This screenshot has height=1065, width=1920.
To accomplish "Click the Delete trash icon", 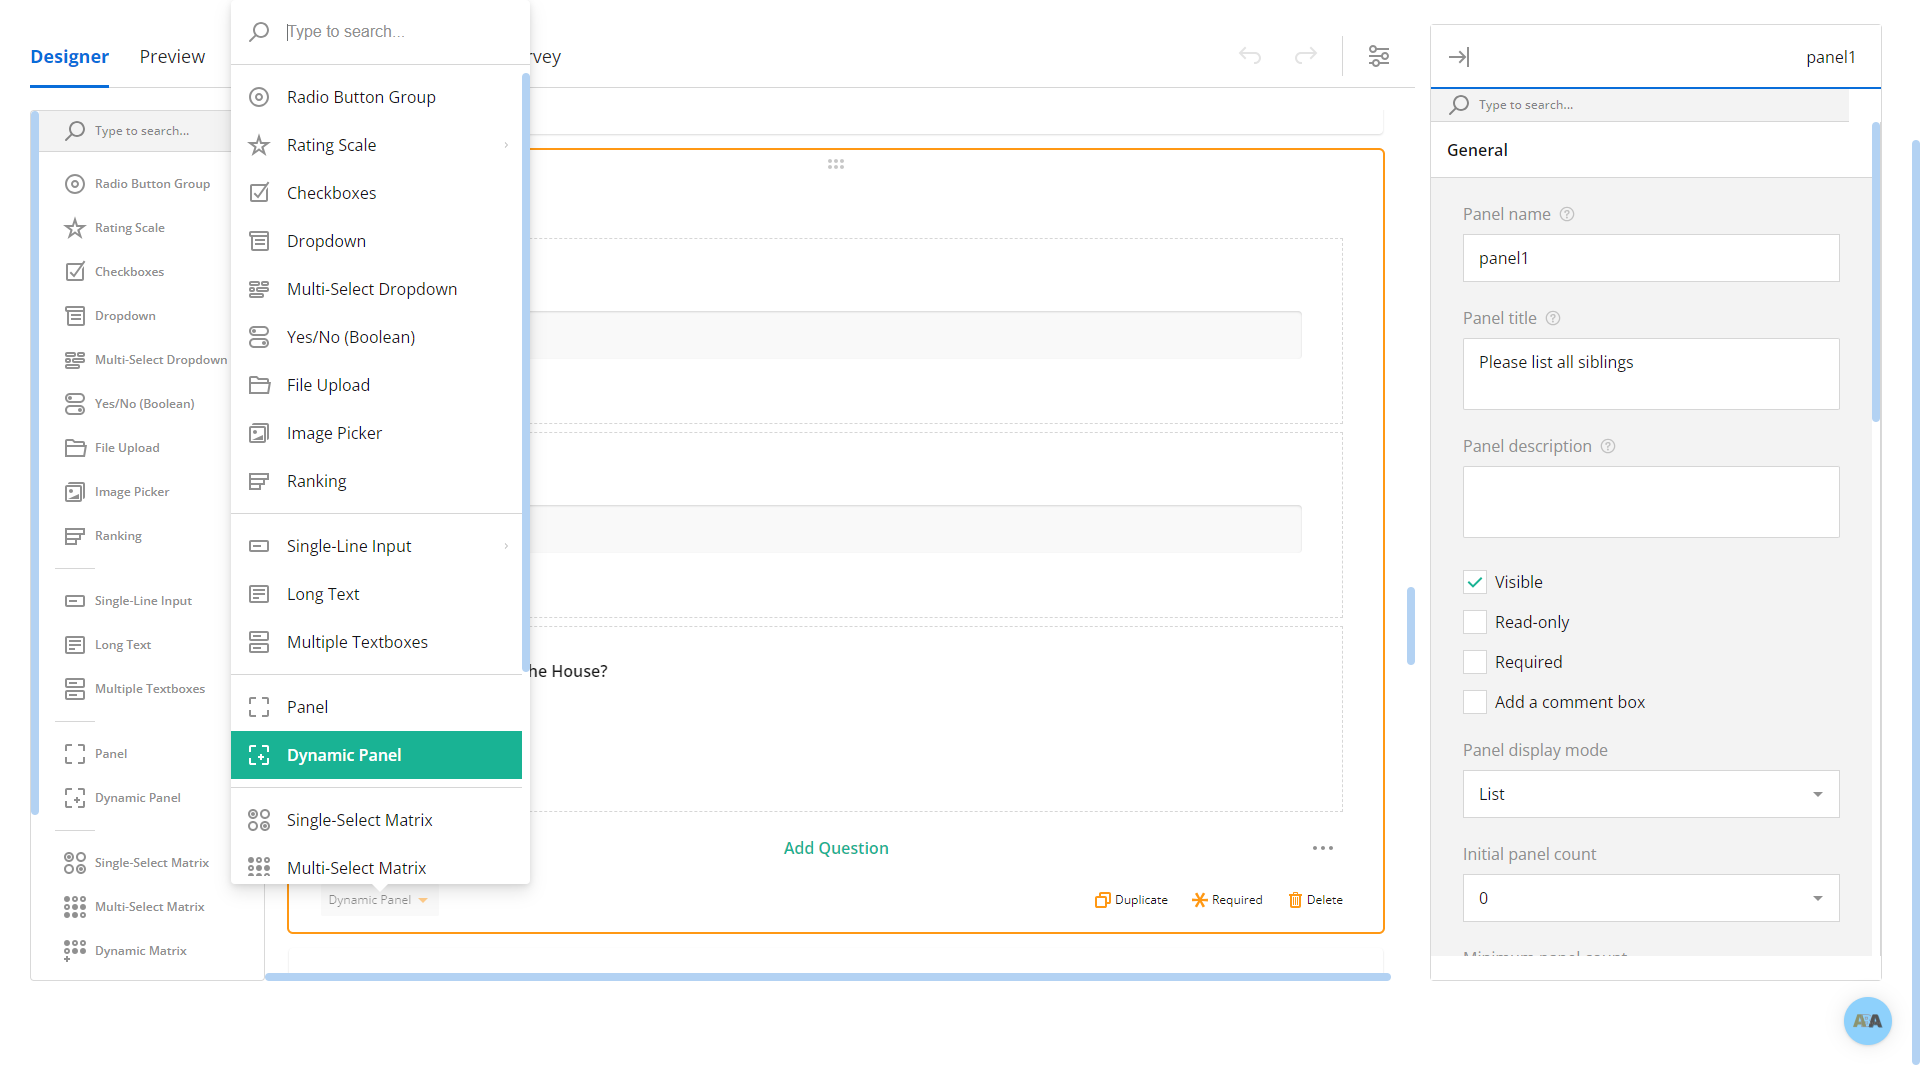I will pos(1295,900).
